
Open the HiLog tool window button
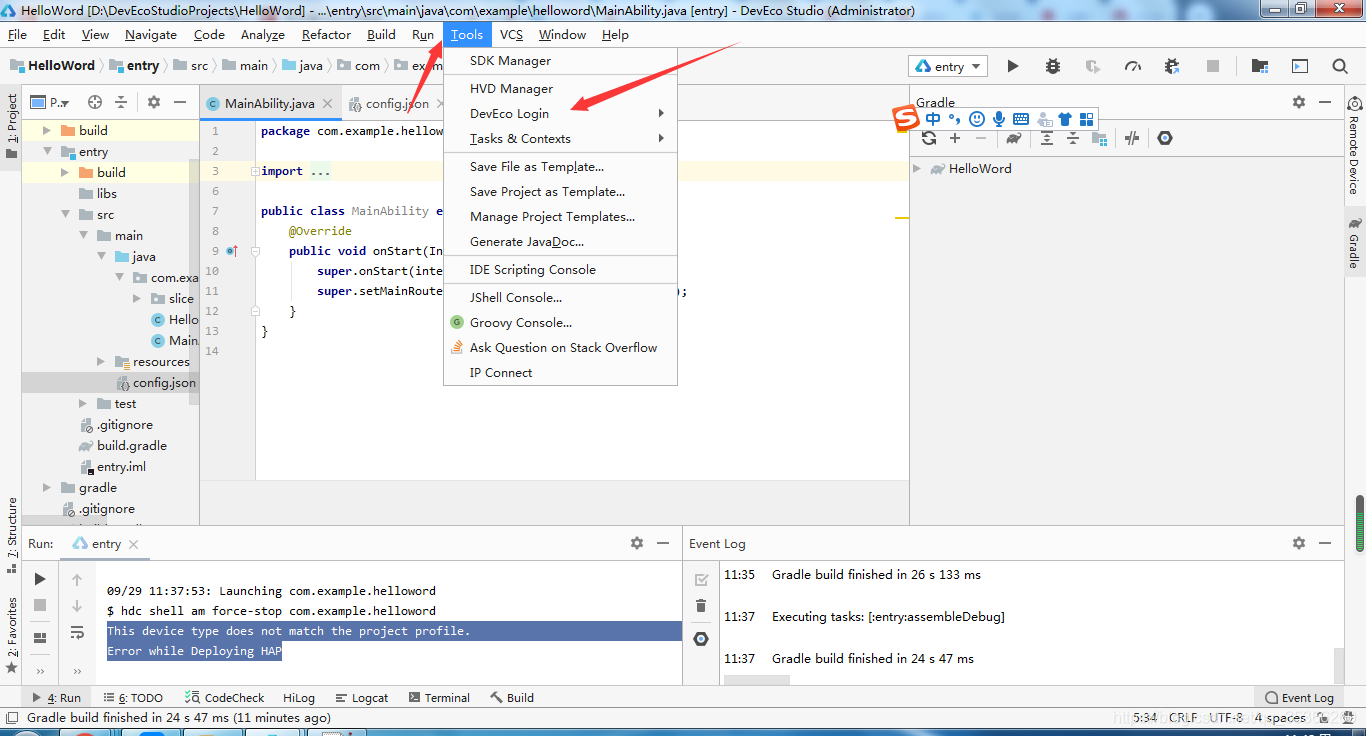click(298, 698)
